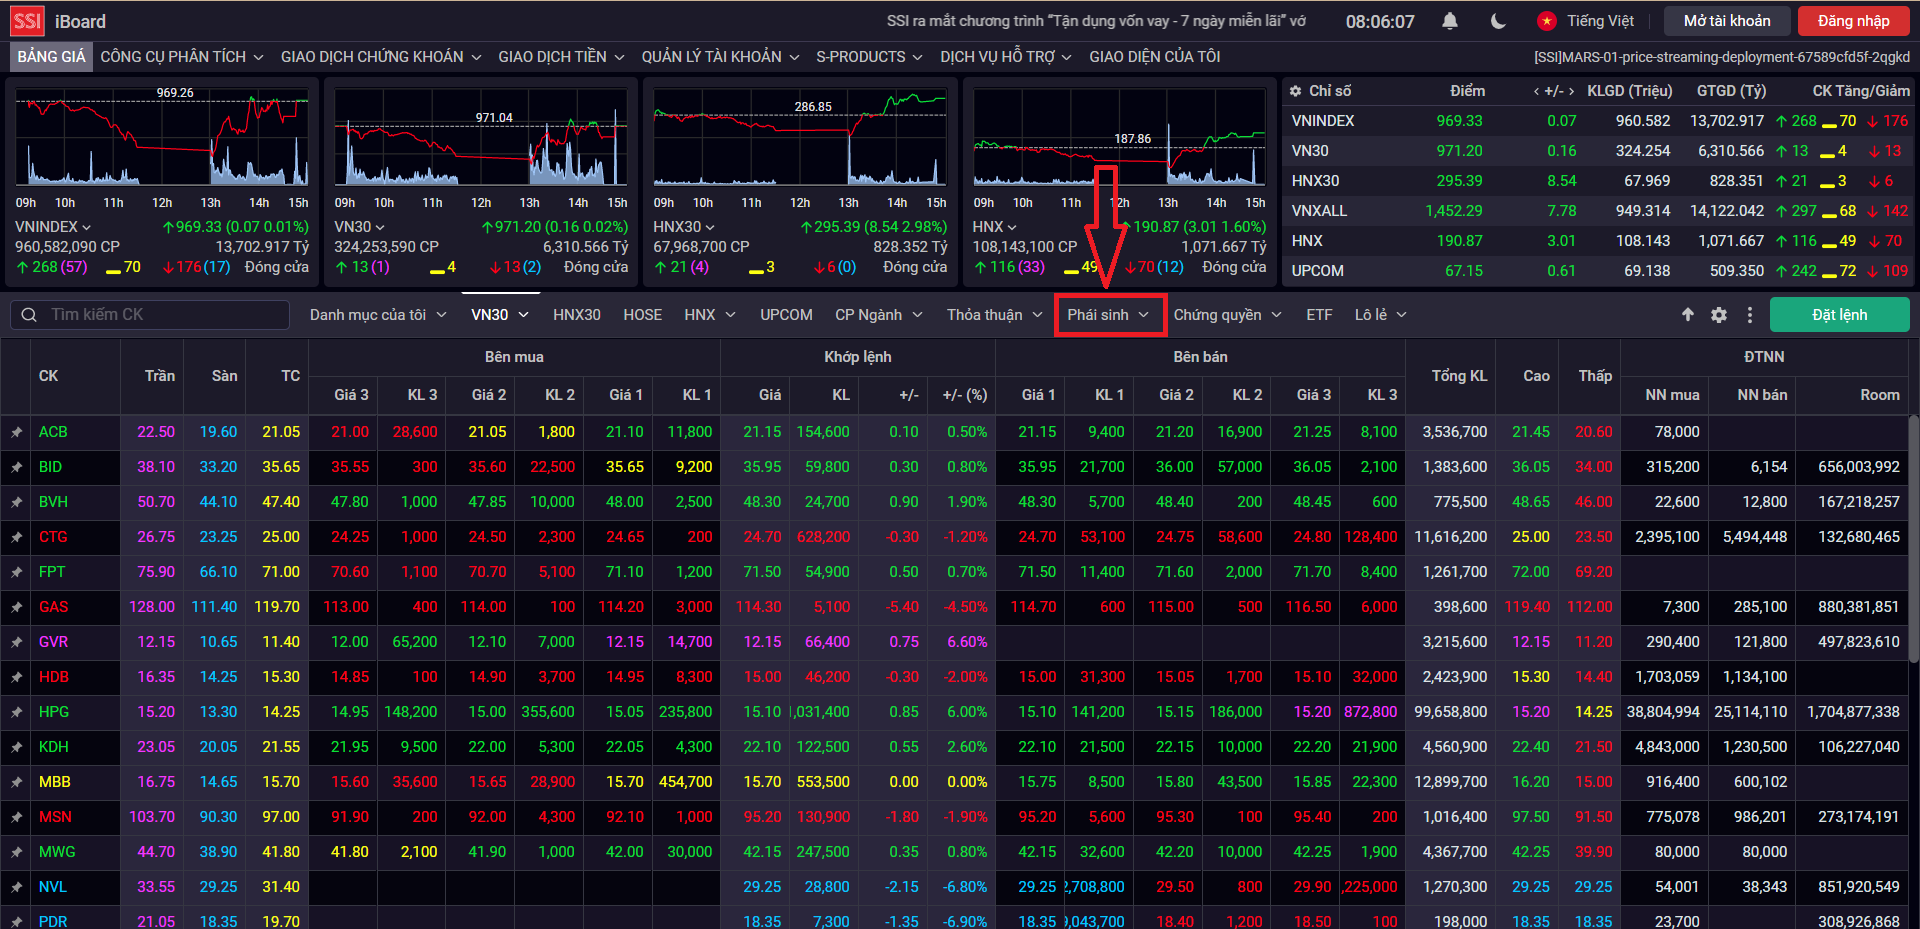1920x929 pixels.
Task: Sort by Tổng KL column header
Action: [x=1459, y=376]
